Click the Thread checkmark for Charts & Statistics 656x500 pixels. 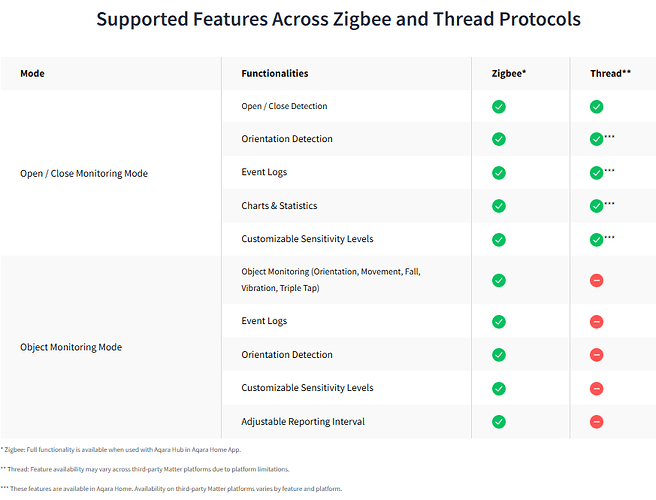(596, 206)
